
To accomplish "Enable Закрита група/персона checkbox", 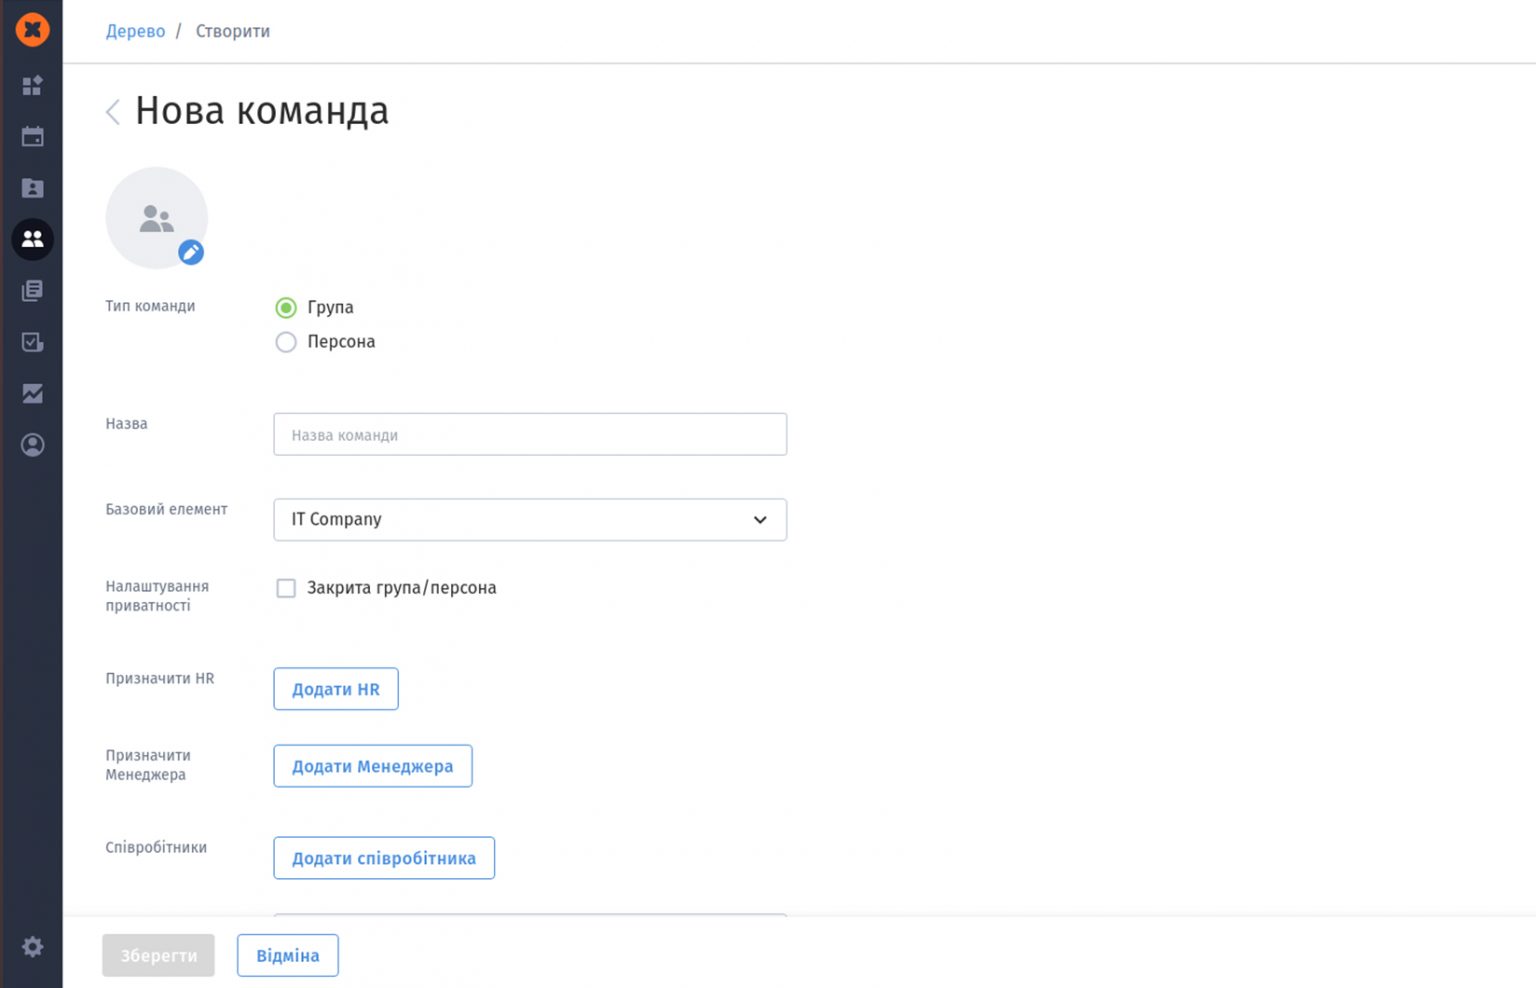I will (x=286, y=588).
